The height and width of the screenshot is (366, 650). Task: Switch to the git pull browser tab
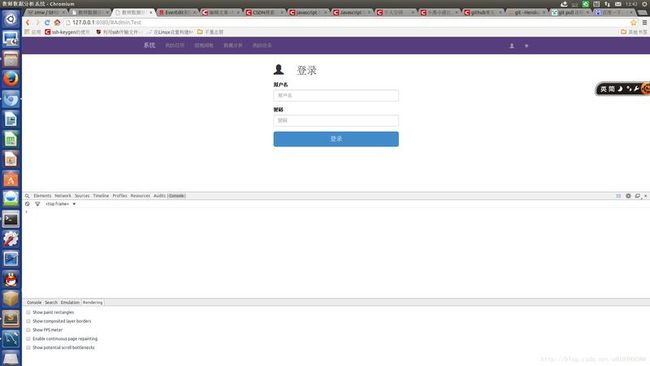(x=570, y=12)
